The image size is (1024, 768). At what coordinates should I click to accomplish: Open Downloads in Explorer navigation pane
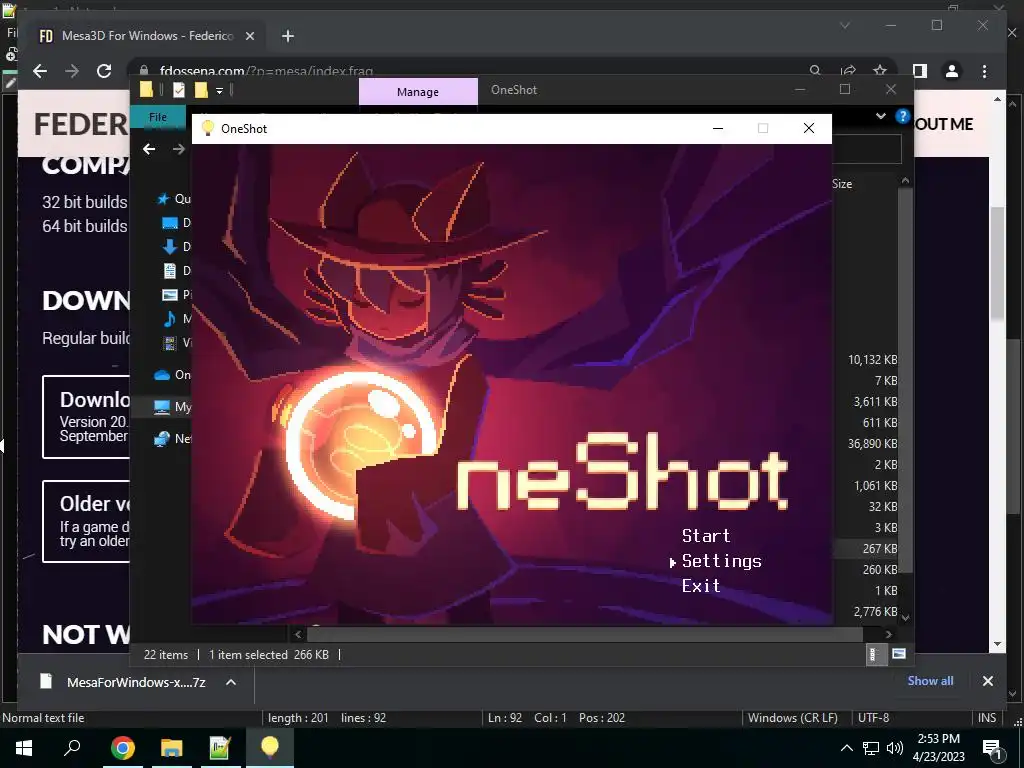(x=176, y=247)
